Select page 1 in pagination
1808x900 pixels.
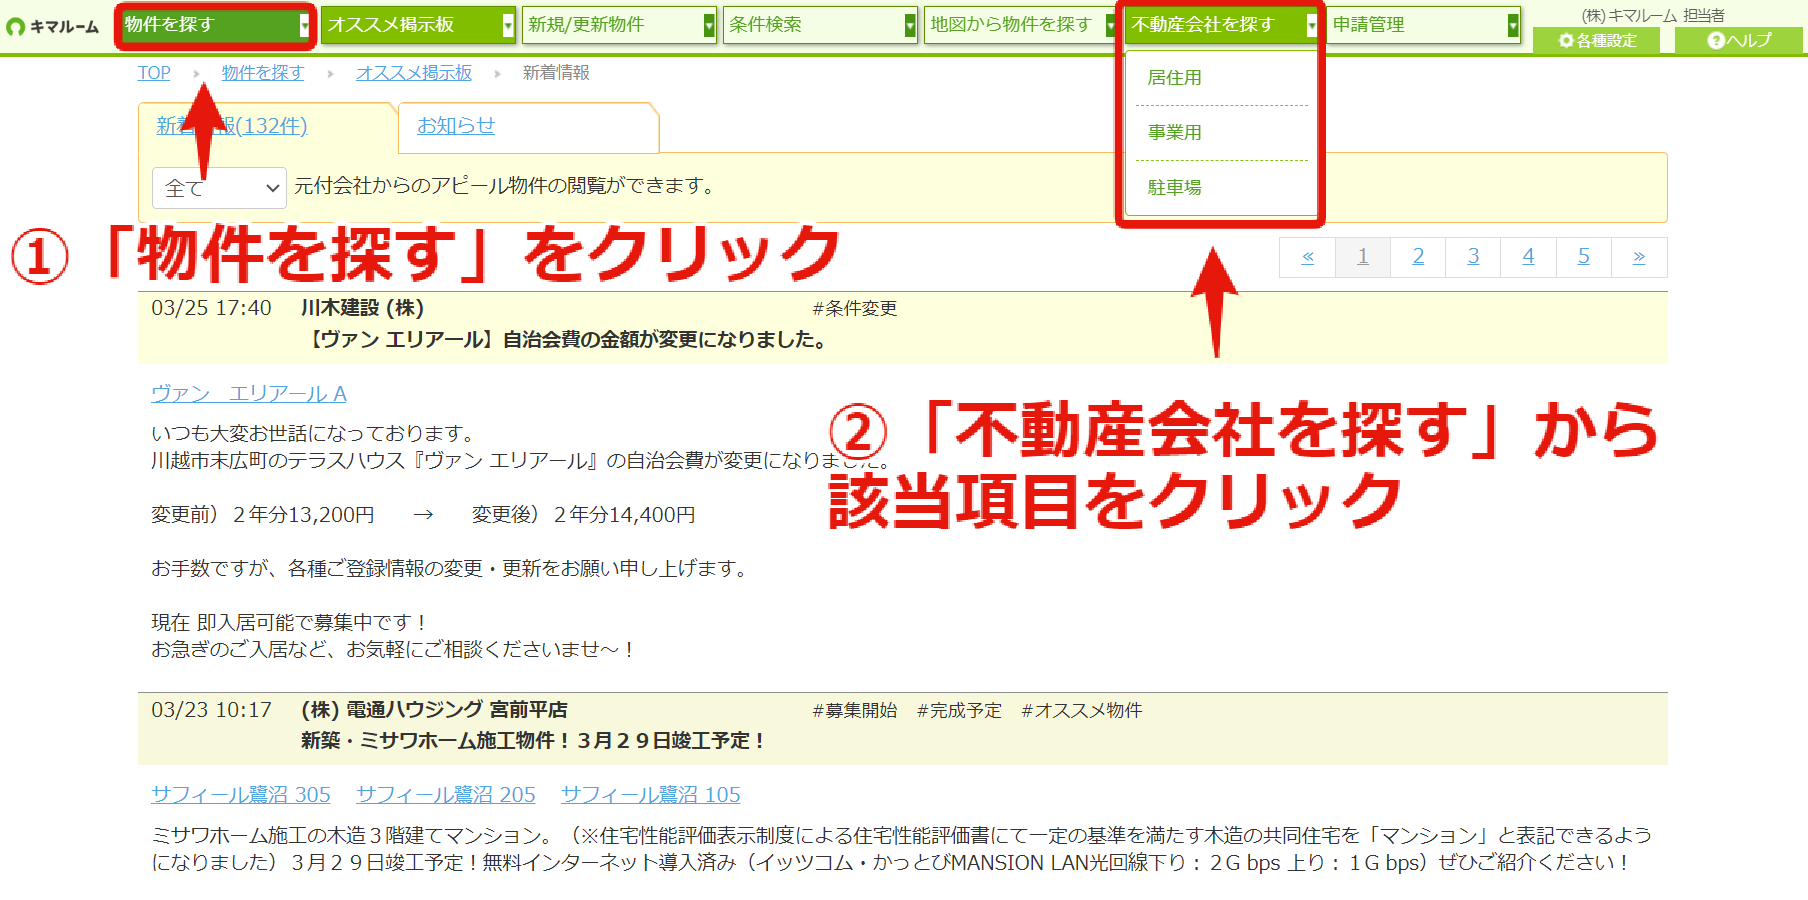(1362, 257)
